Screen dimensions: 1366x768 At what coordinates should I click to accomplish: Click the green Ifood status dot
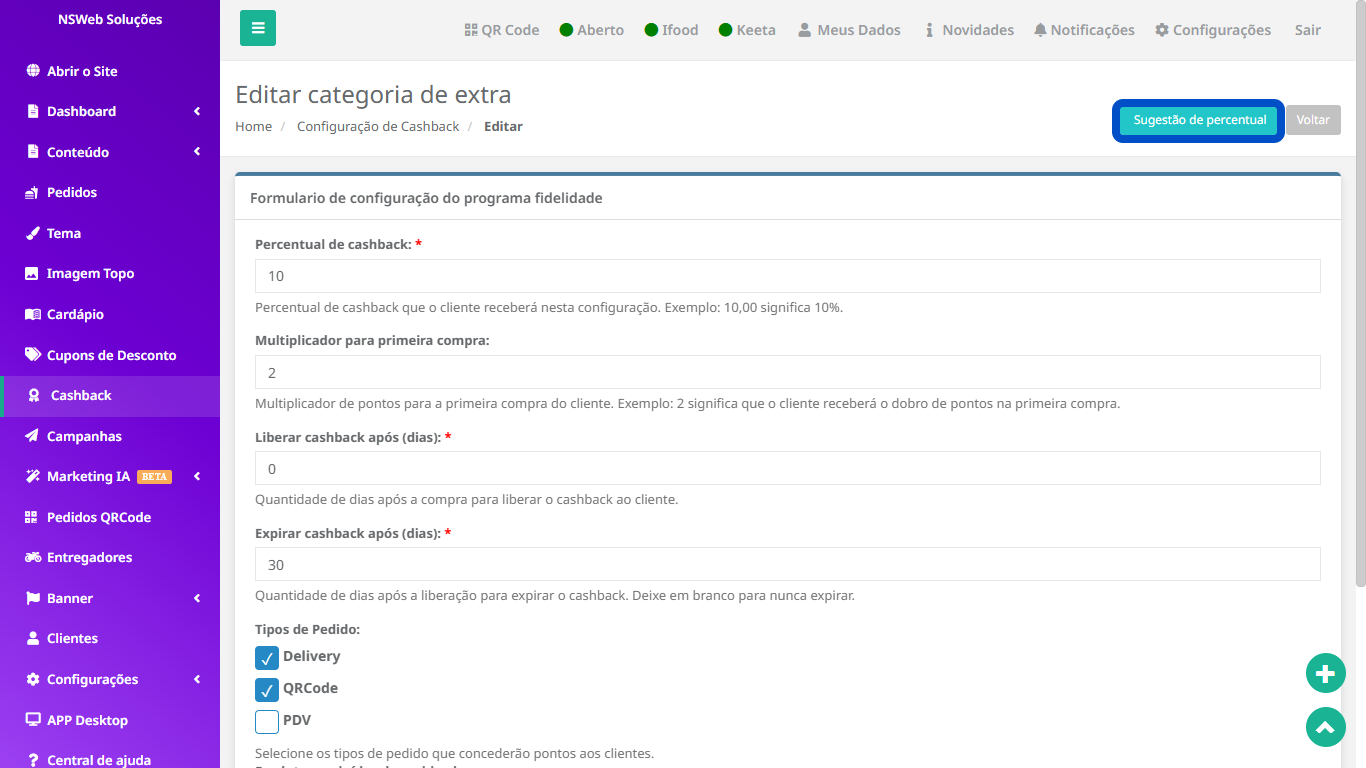(x=651, y=30)
